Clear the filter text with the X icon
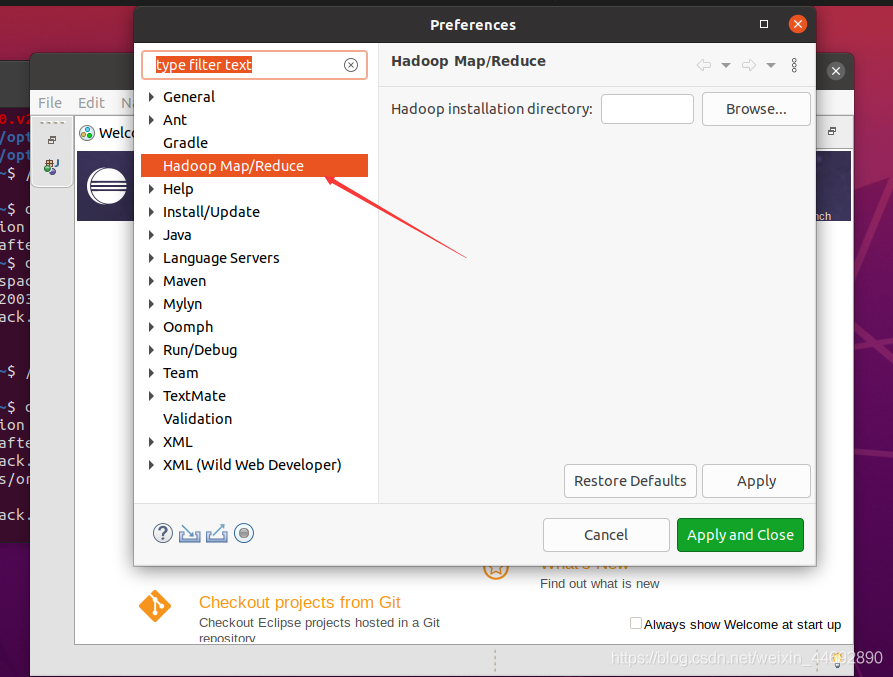This screenshot has height=677, width=893. pyautogui.click(x=351, y=65)
